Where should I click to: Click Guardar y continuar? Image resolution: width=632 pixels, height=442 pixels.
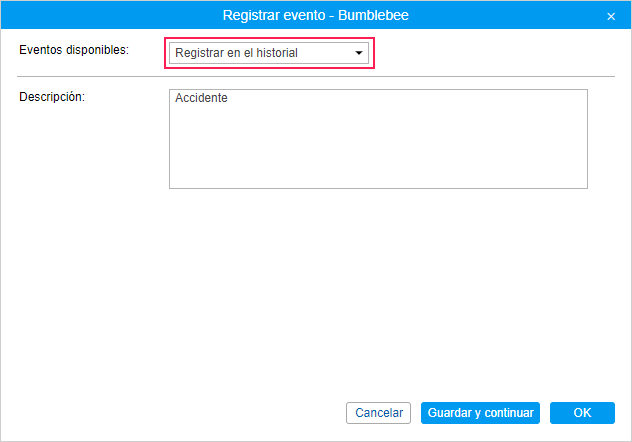[x=480, y=413]
